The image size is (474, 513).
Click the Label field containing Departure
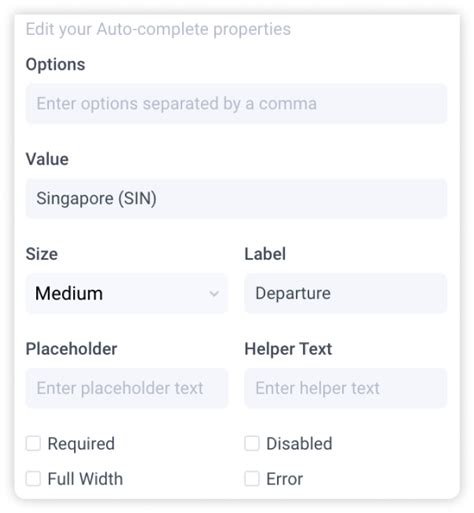(345, 293)
